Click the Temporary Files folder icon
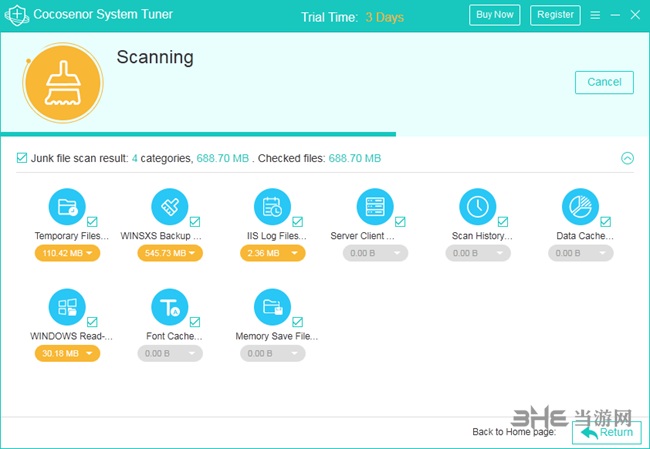The image size is (650, 449). click(x=67, y=206)
